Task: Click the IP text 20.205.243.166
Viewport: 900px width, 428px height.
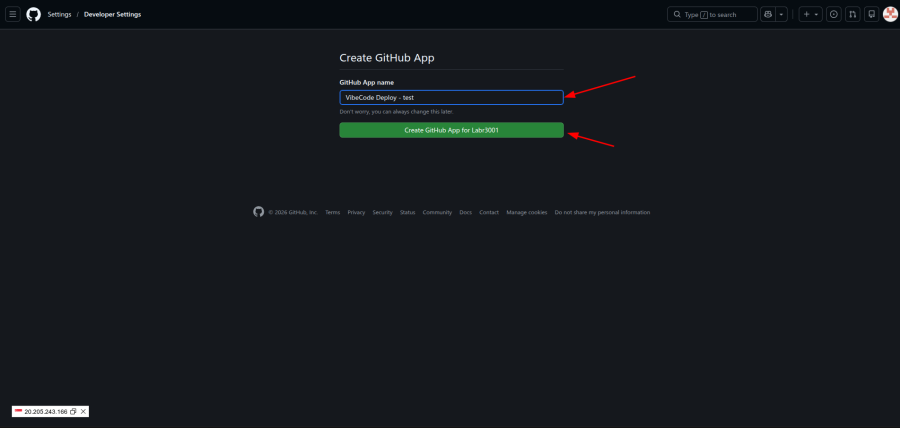Action: coord(46,411)
